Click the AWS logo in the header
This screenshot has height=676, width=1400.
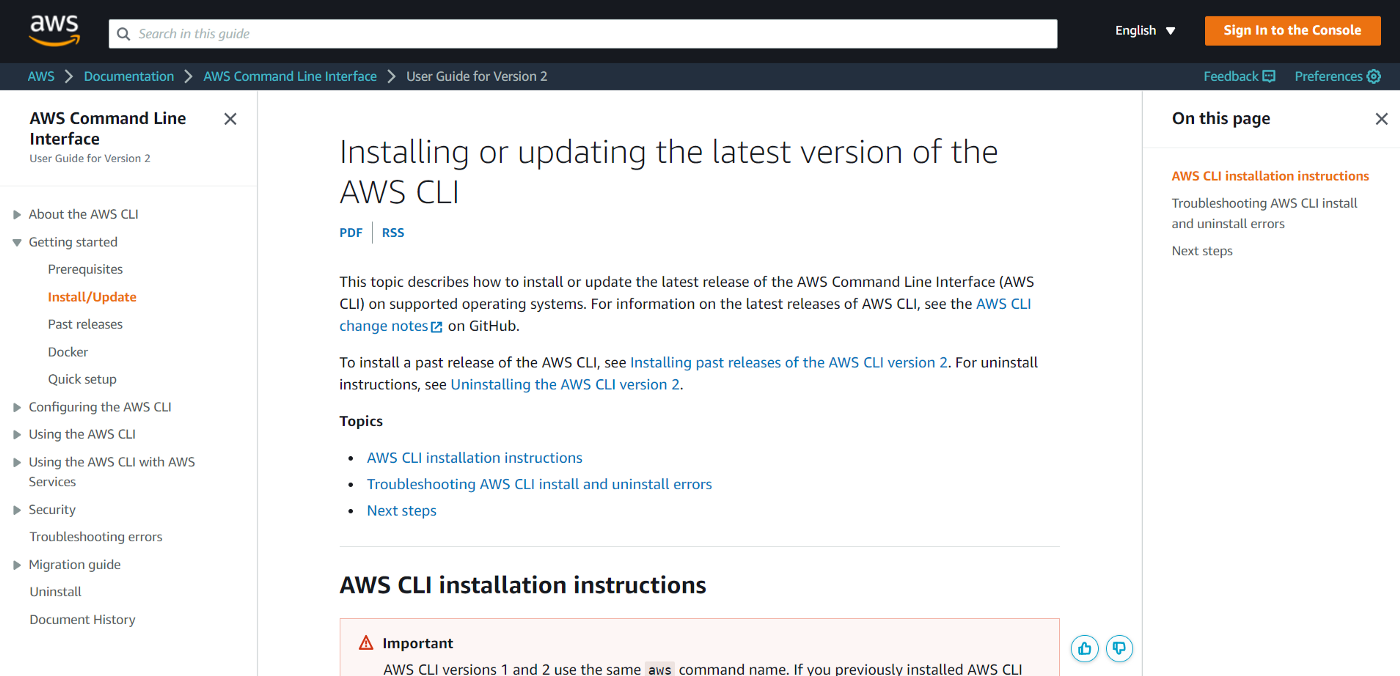tap(55, 30)
